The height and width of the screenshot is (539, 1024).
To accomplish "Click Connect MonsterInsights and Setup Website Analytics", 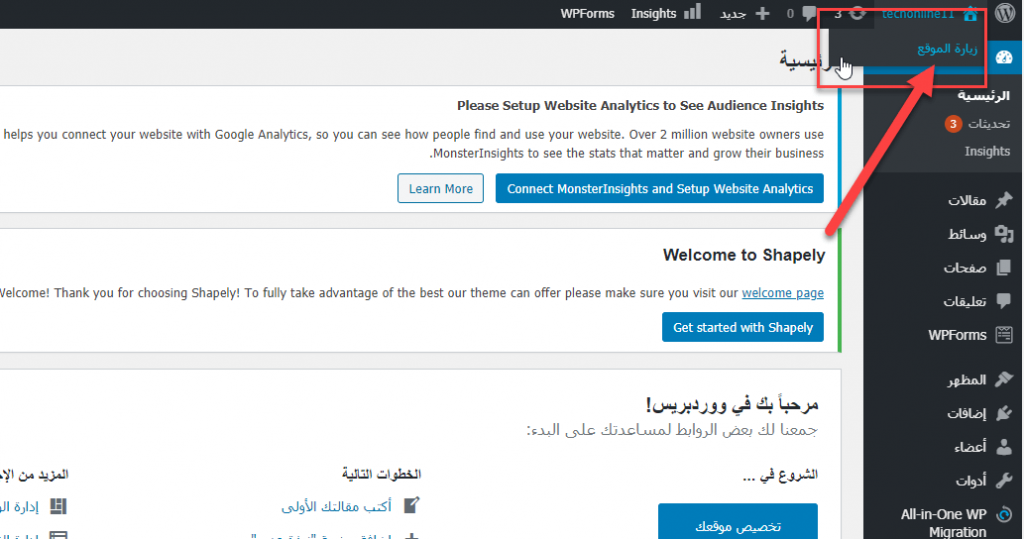I will [660, 188].
